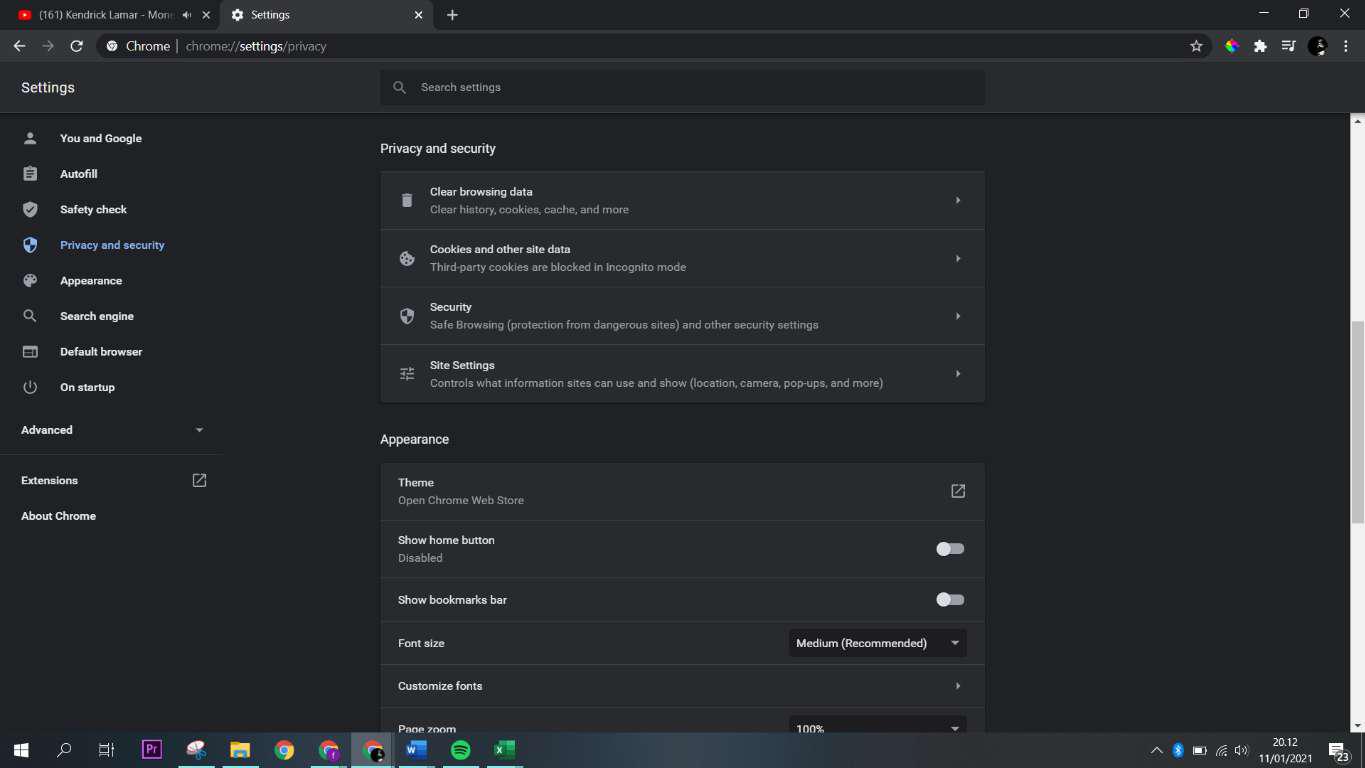This screenshot has height=768, width=1365.
Task: Select Safety check in the sidebar
Action: tap(93, 210)
